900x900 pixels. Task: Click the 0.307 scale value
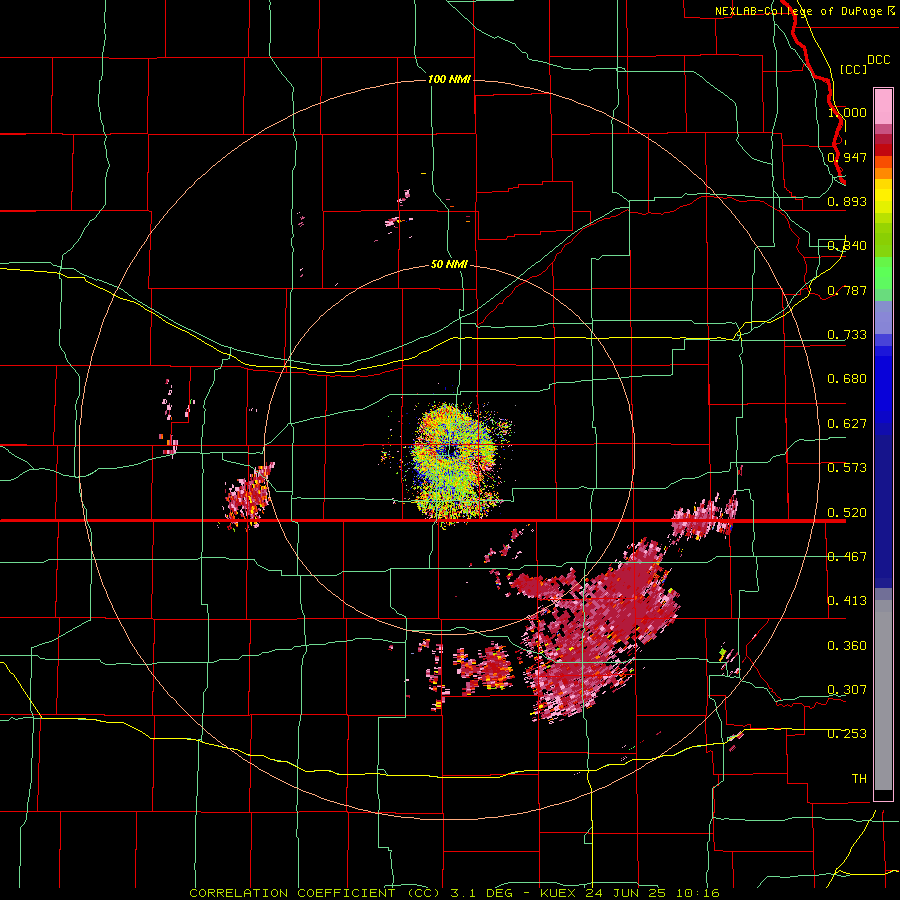point(847,690)
